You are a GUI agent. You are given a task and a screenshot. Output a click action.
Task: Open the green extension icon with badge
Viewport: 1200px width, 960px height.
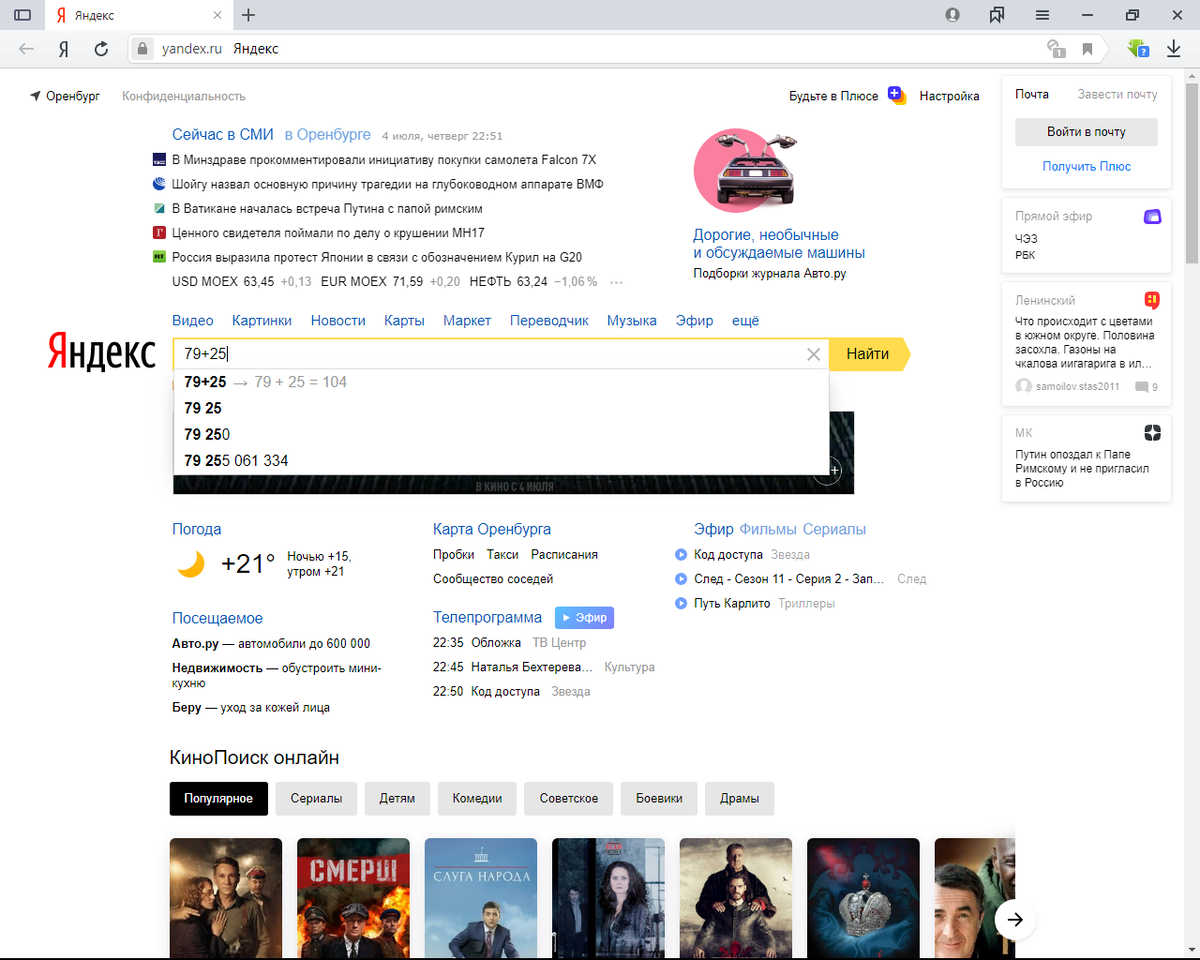click(1137, 48)
